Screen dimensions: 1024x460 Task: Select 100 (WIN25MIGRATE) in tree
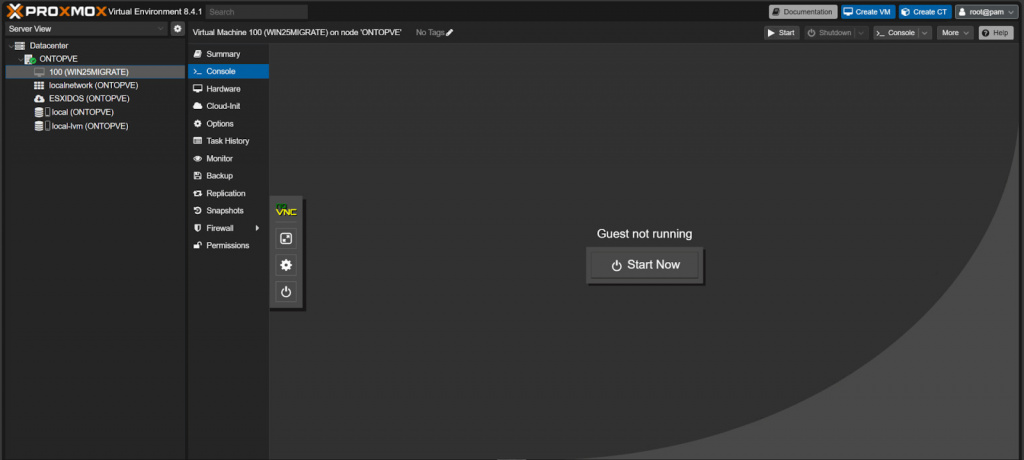95,72
